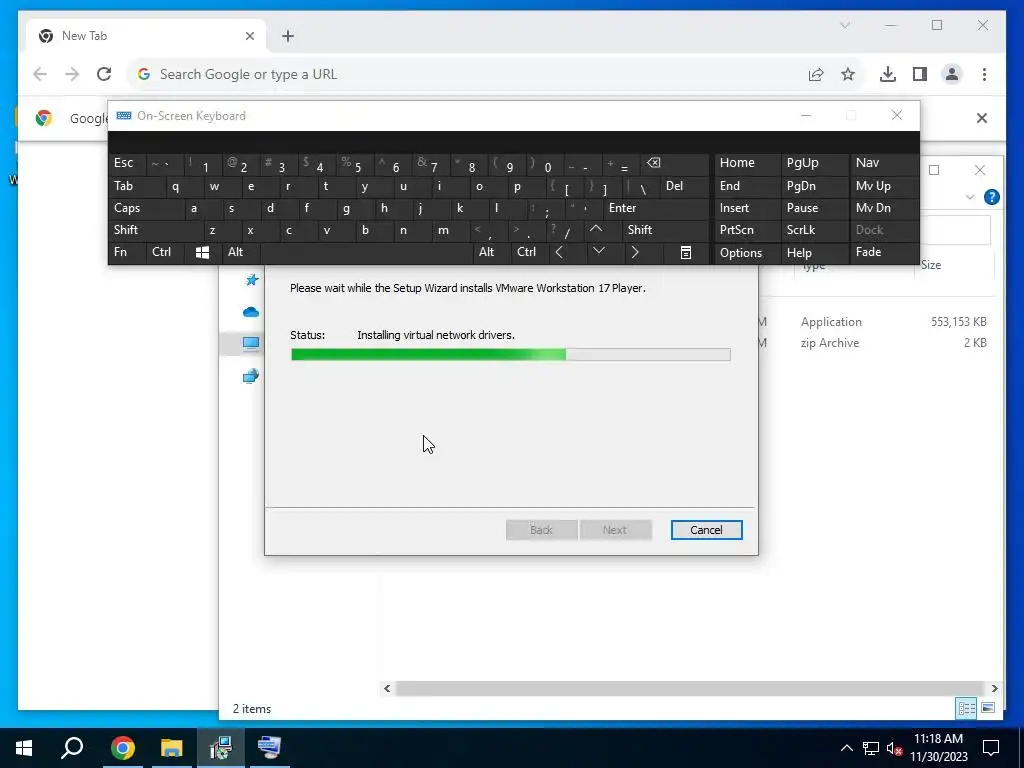Open taskbar search magnifier
Screen dimensions: 1024x768
pos(72,748)
